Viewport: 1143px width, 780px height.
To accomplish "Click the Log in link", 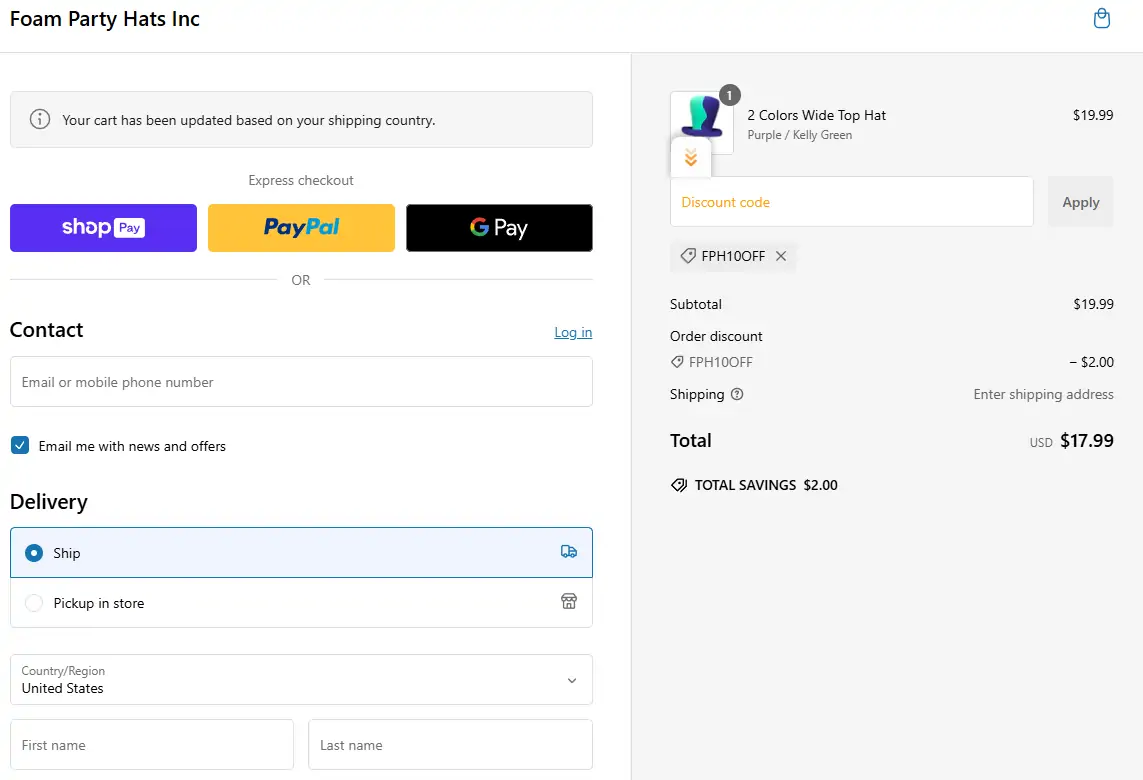I will [x=573, y=332].
